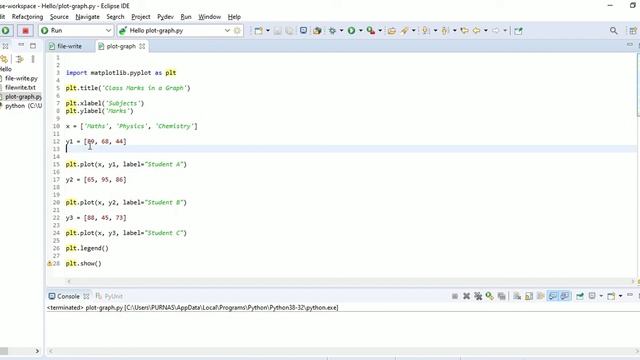The height and width of the screenshot is (360, 640).
Task: Minimize the project explorer panel
Action: (21, 45)
